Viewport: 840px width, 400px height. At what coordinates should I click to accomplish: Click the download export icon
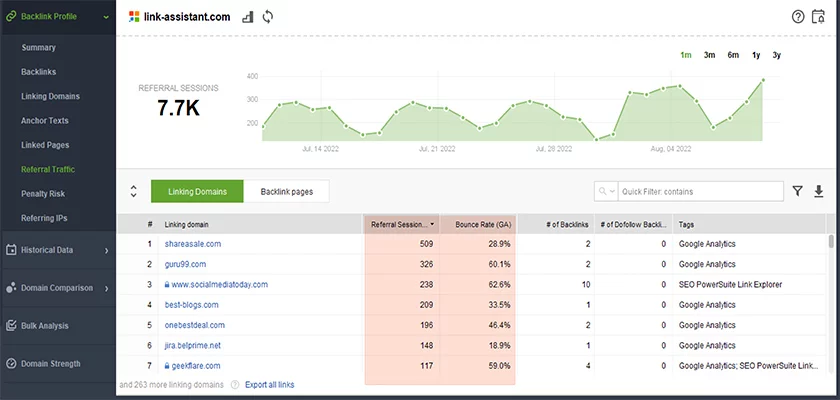point(819,191)
